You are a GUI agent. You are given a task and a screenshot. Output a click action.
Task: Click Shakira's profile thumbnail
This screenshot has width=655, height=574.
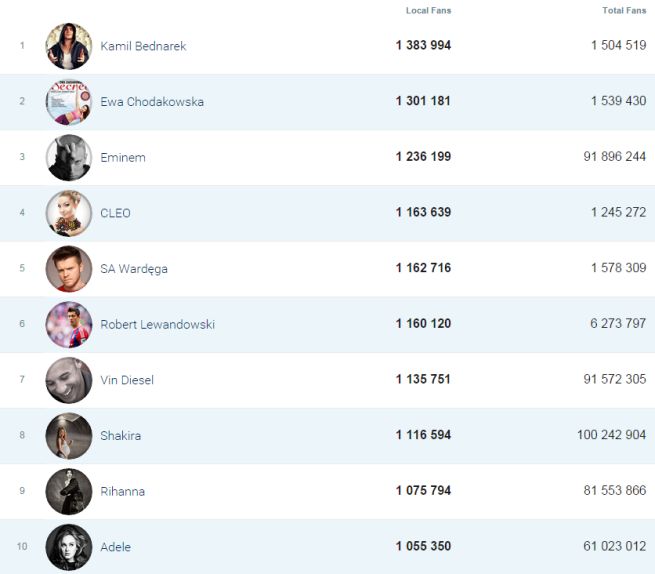(x=68, y=436)
